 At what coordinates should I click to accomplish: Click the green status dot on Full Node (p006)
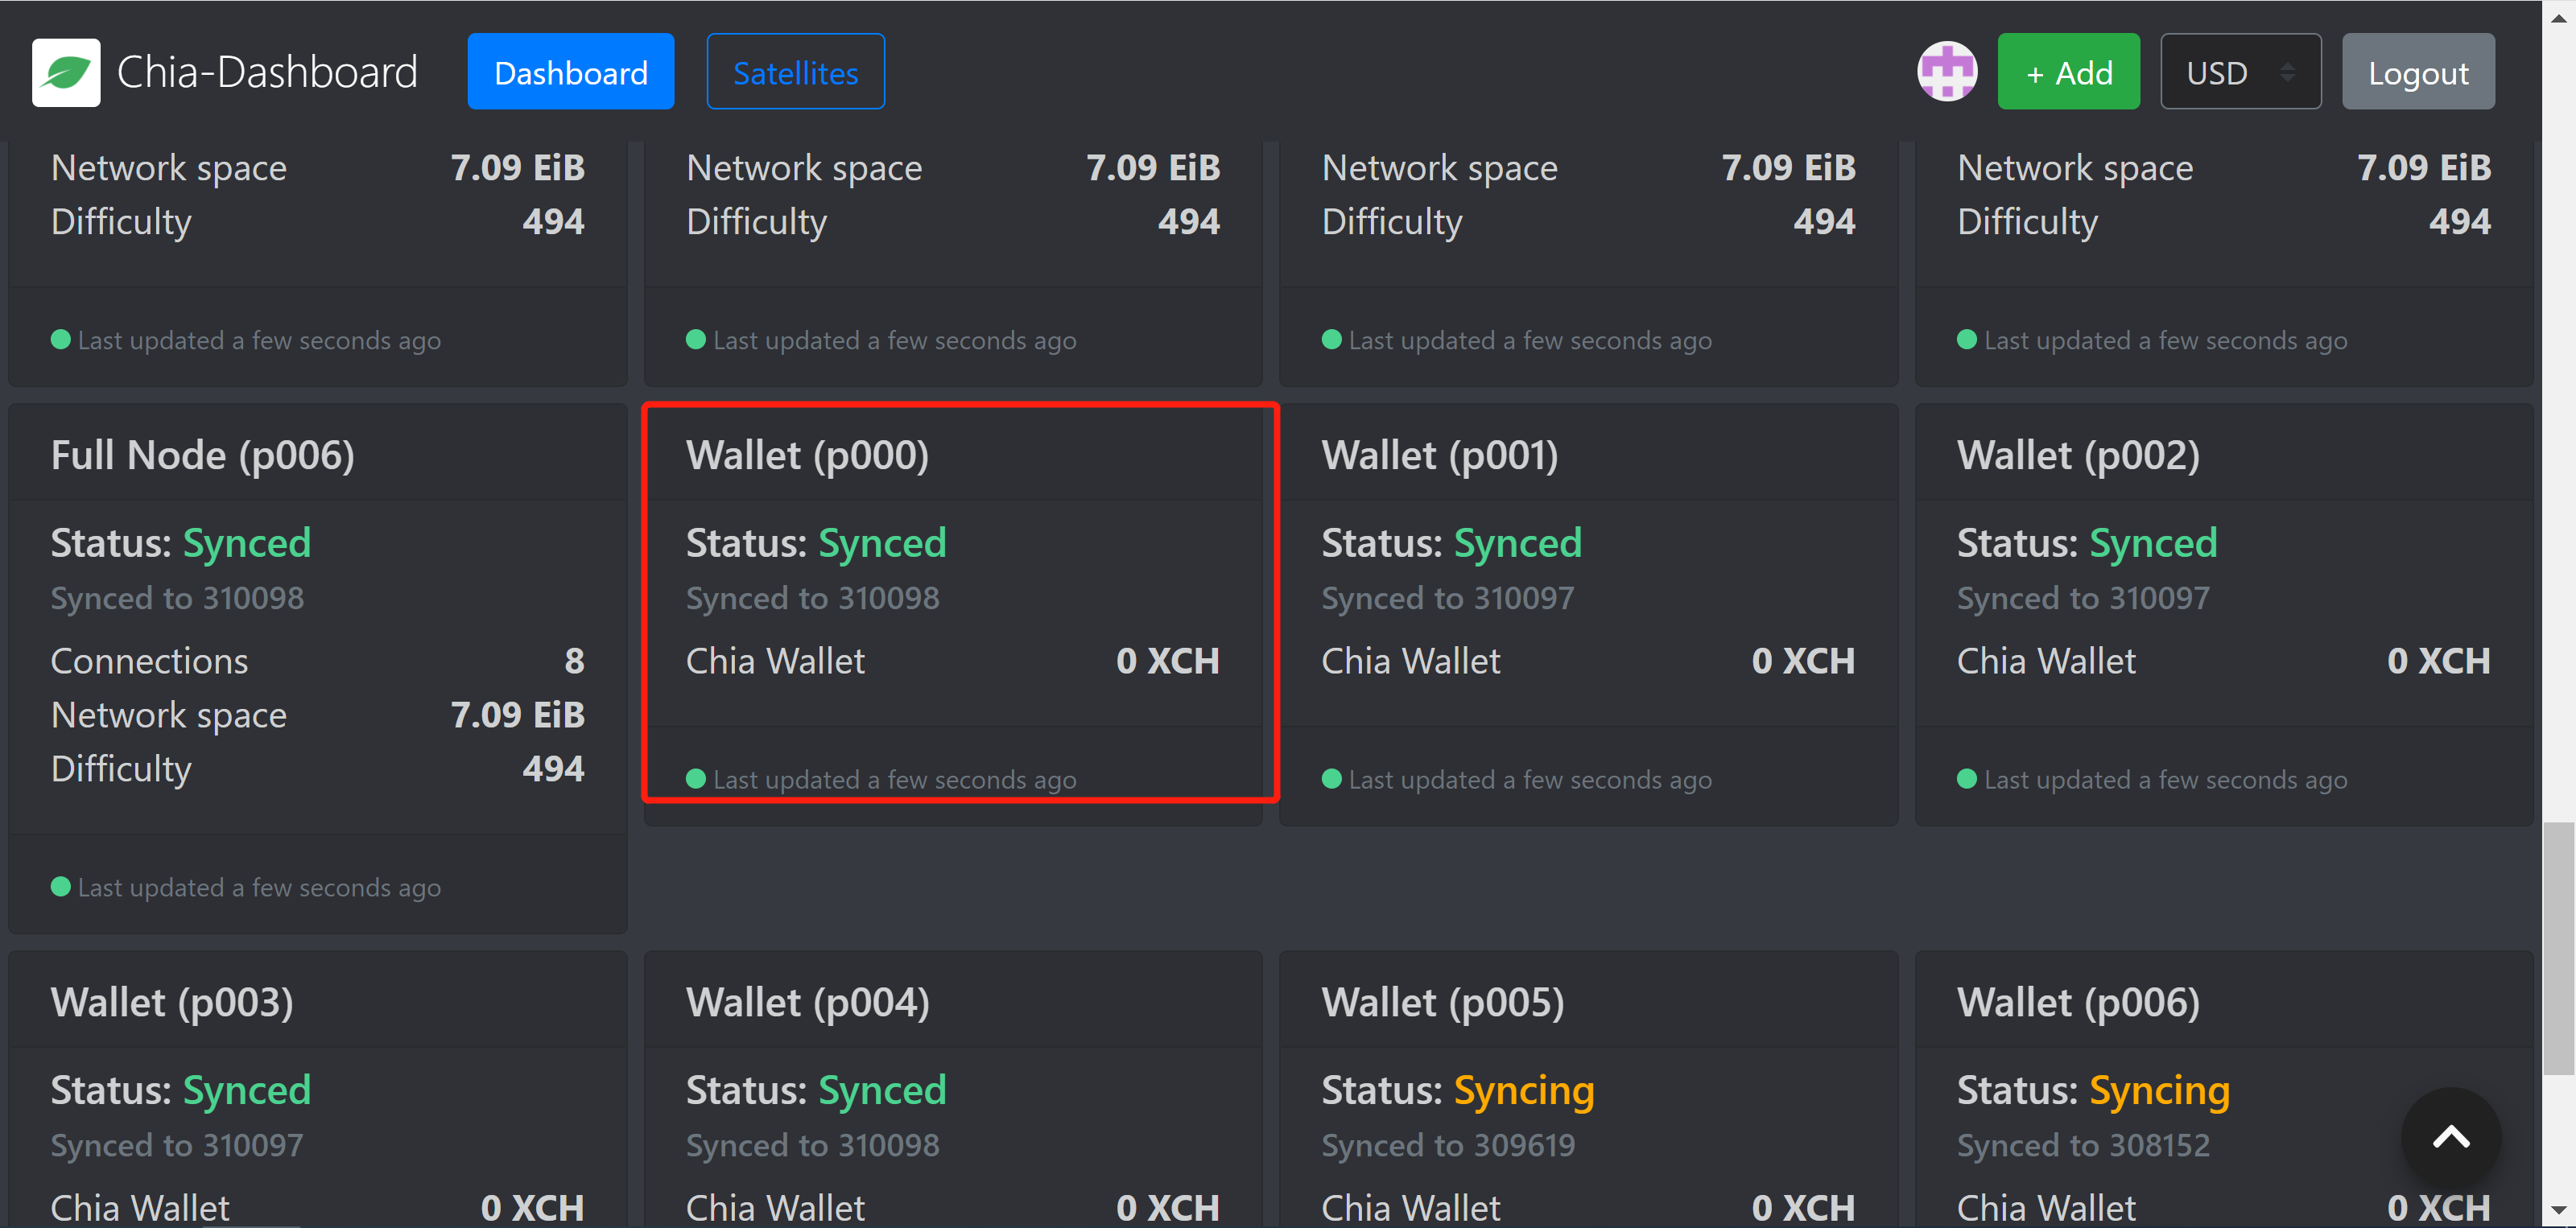(x=60, y=887)
